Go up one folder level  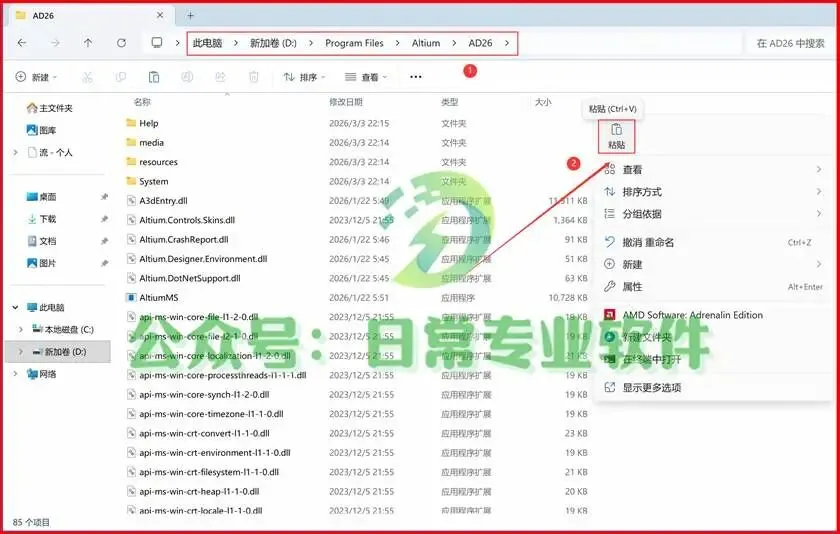point(88,43)
